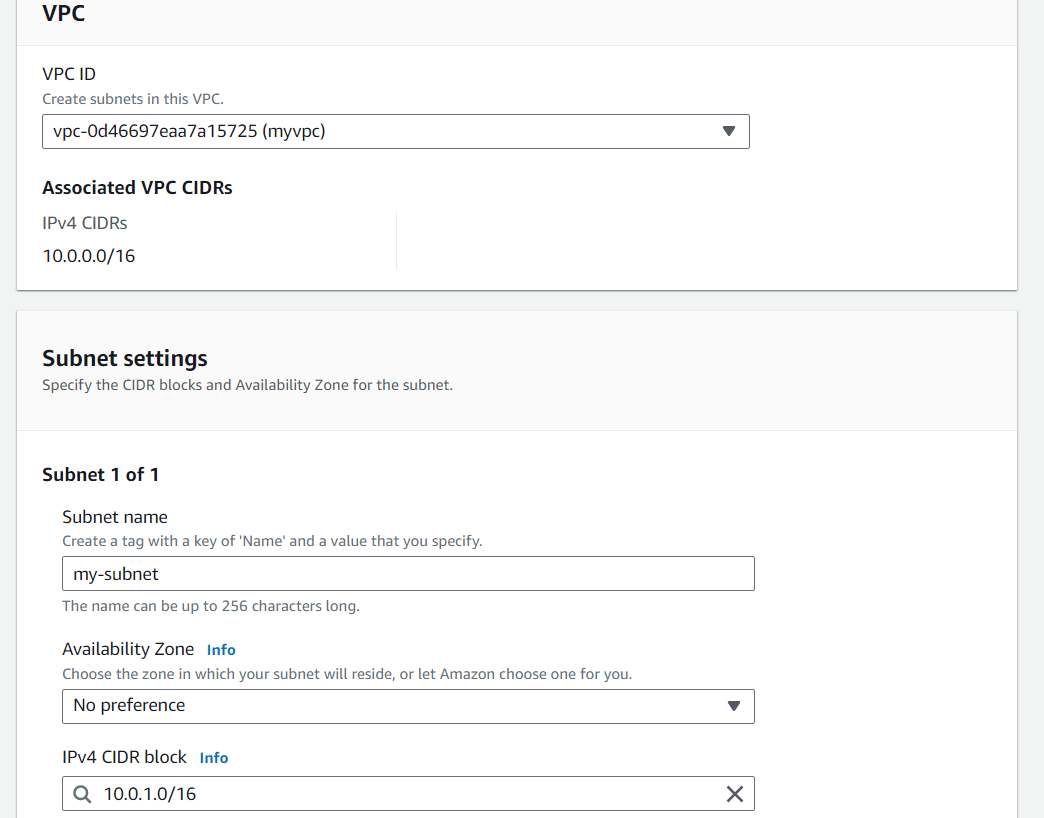This screenshot has height=818, width=1044.
Task: Open the VPC selector showing myvpc
Action: (x=395, y=131)
